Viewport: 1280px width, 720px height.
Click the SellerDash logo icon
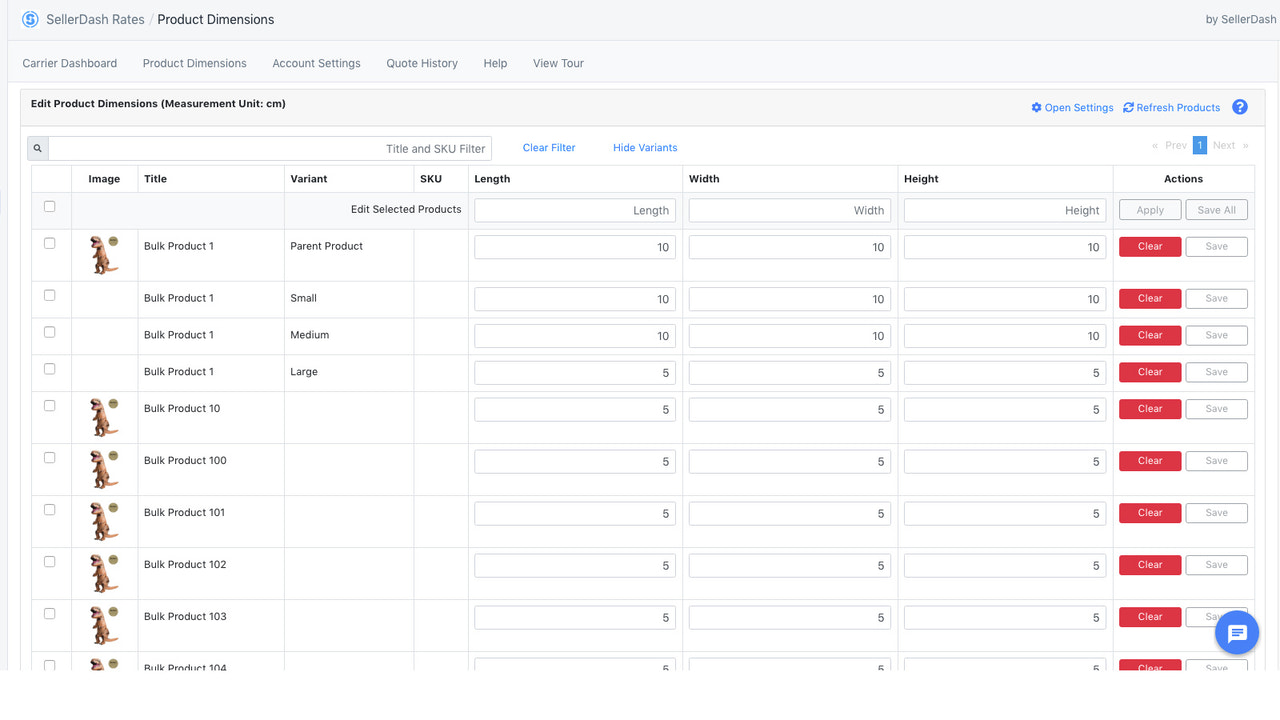(x=29, y=19)
